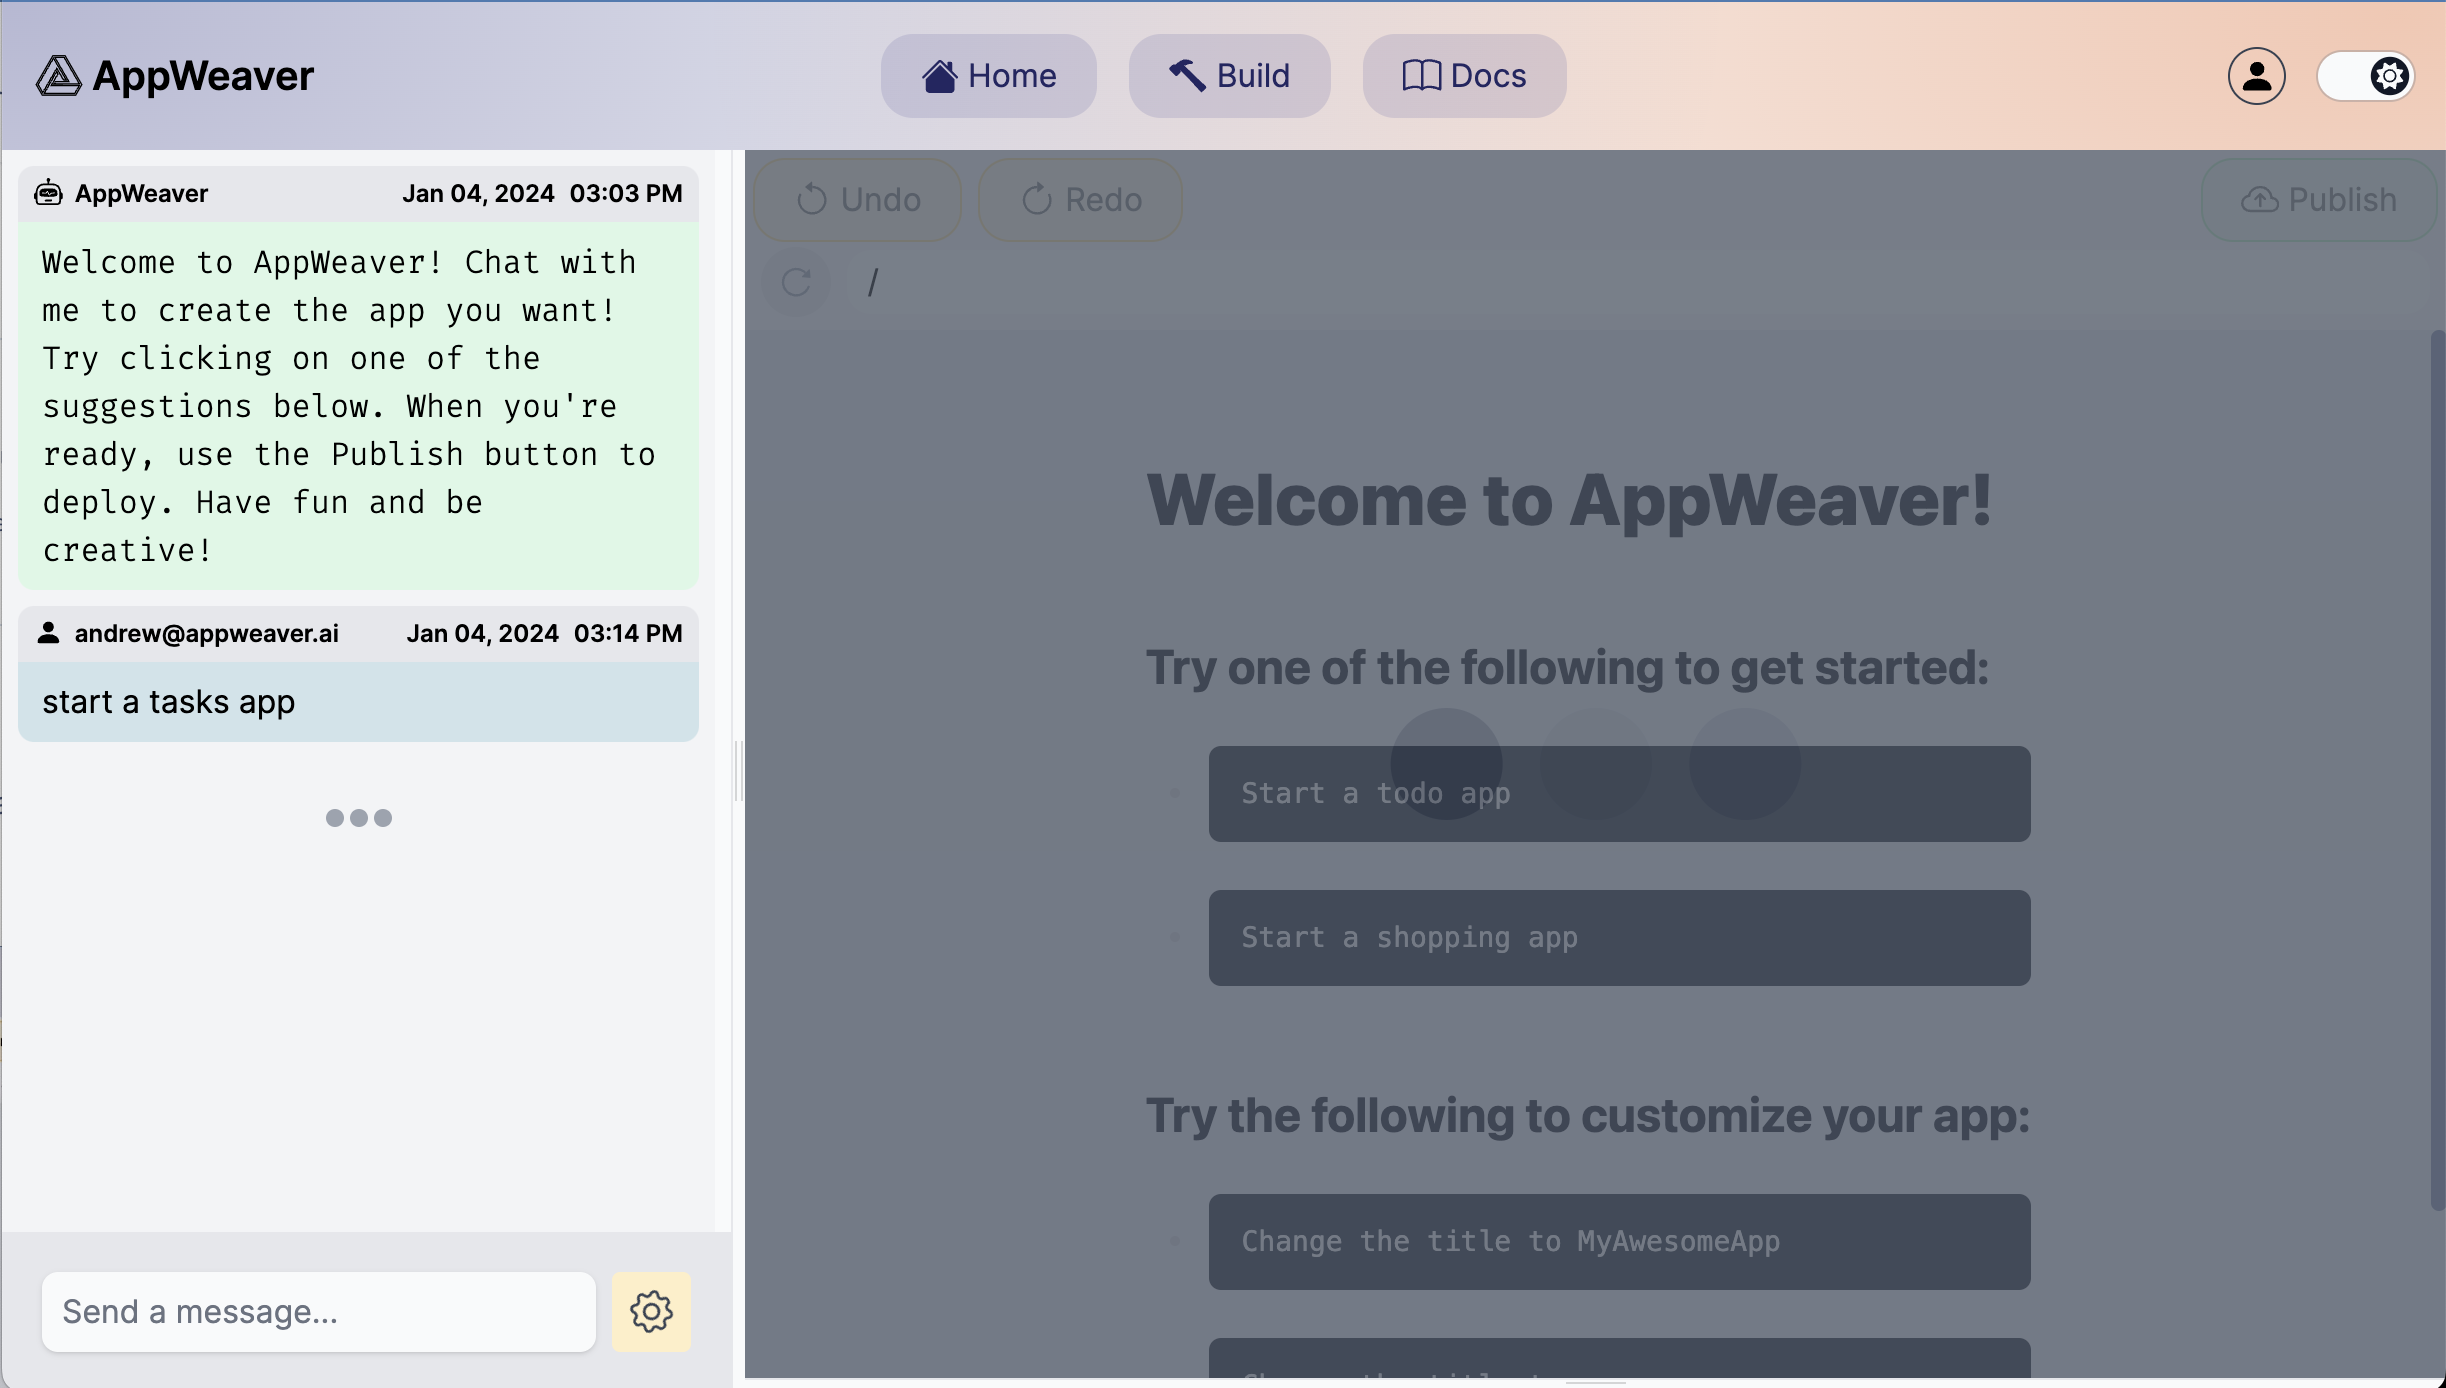
Task: Go to the Home tab
Action: [988, 76]
